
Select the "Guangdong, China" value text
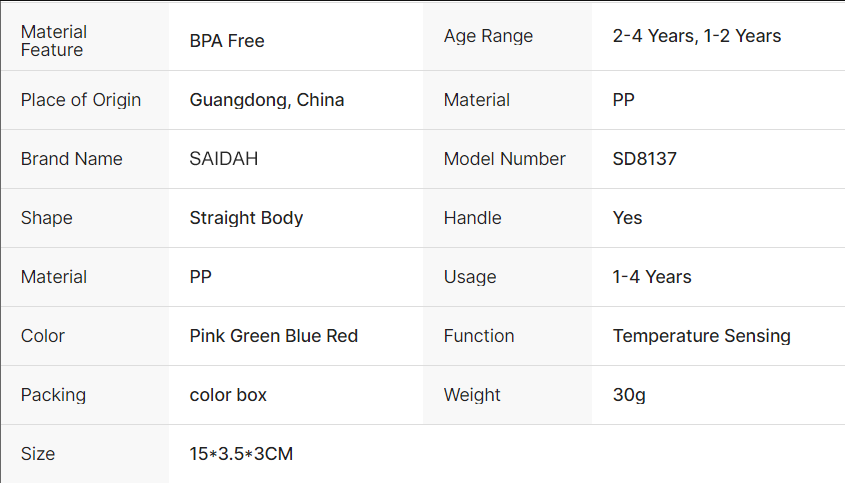tap(267, 100)
